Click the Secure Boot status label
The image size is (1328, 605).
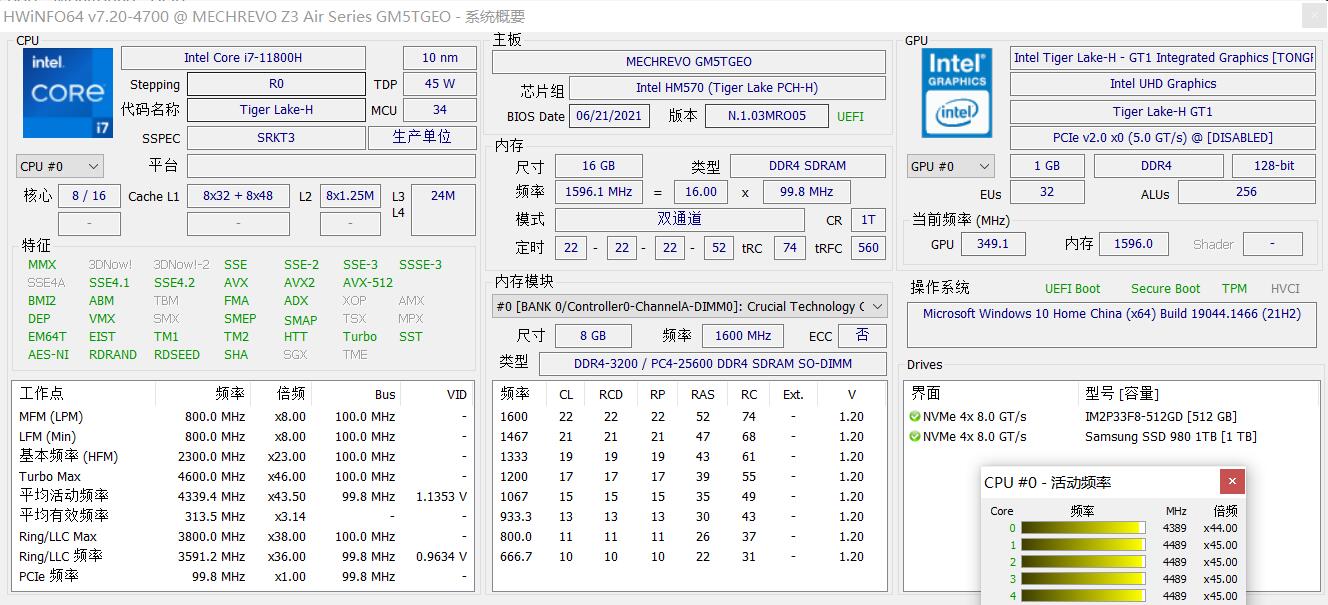[1165, 289]
